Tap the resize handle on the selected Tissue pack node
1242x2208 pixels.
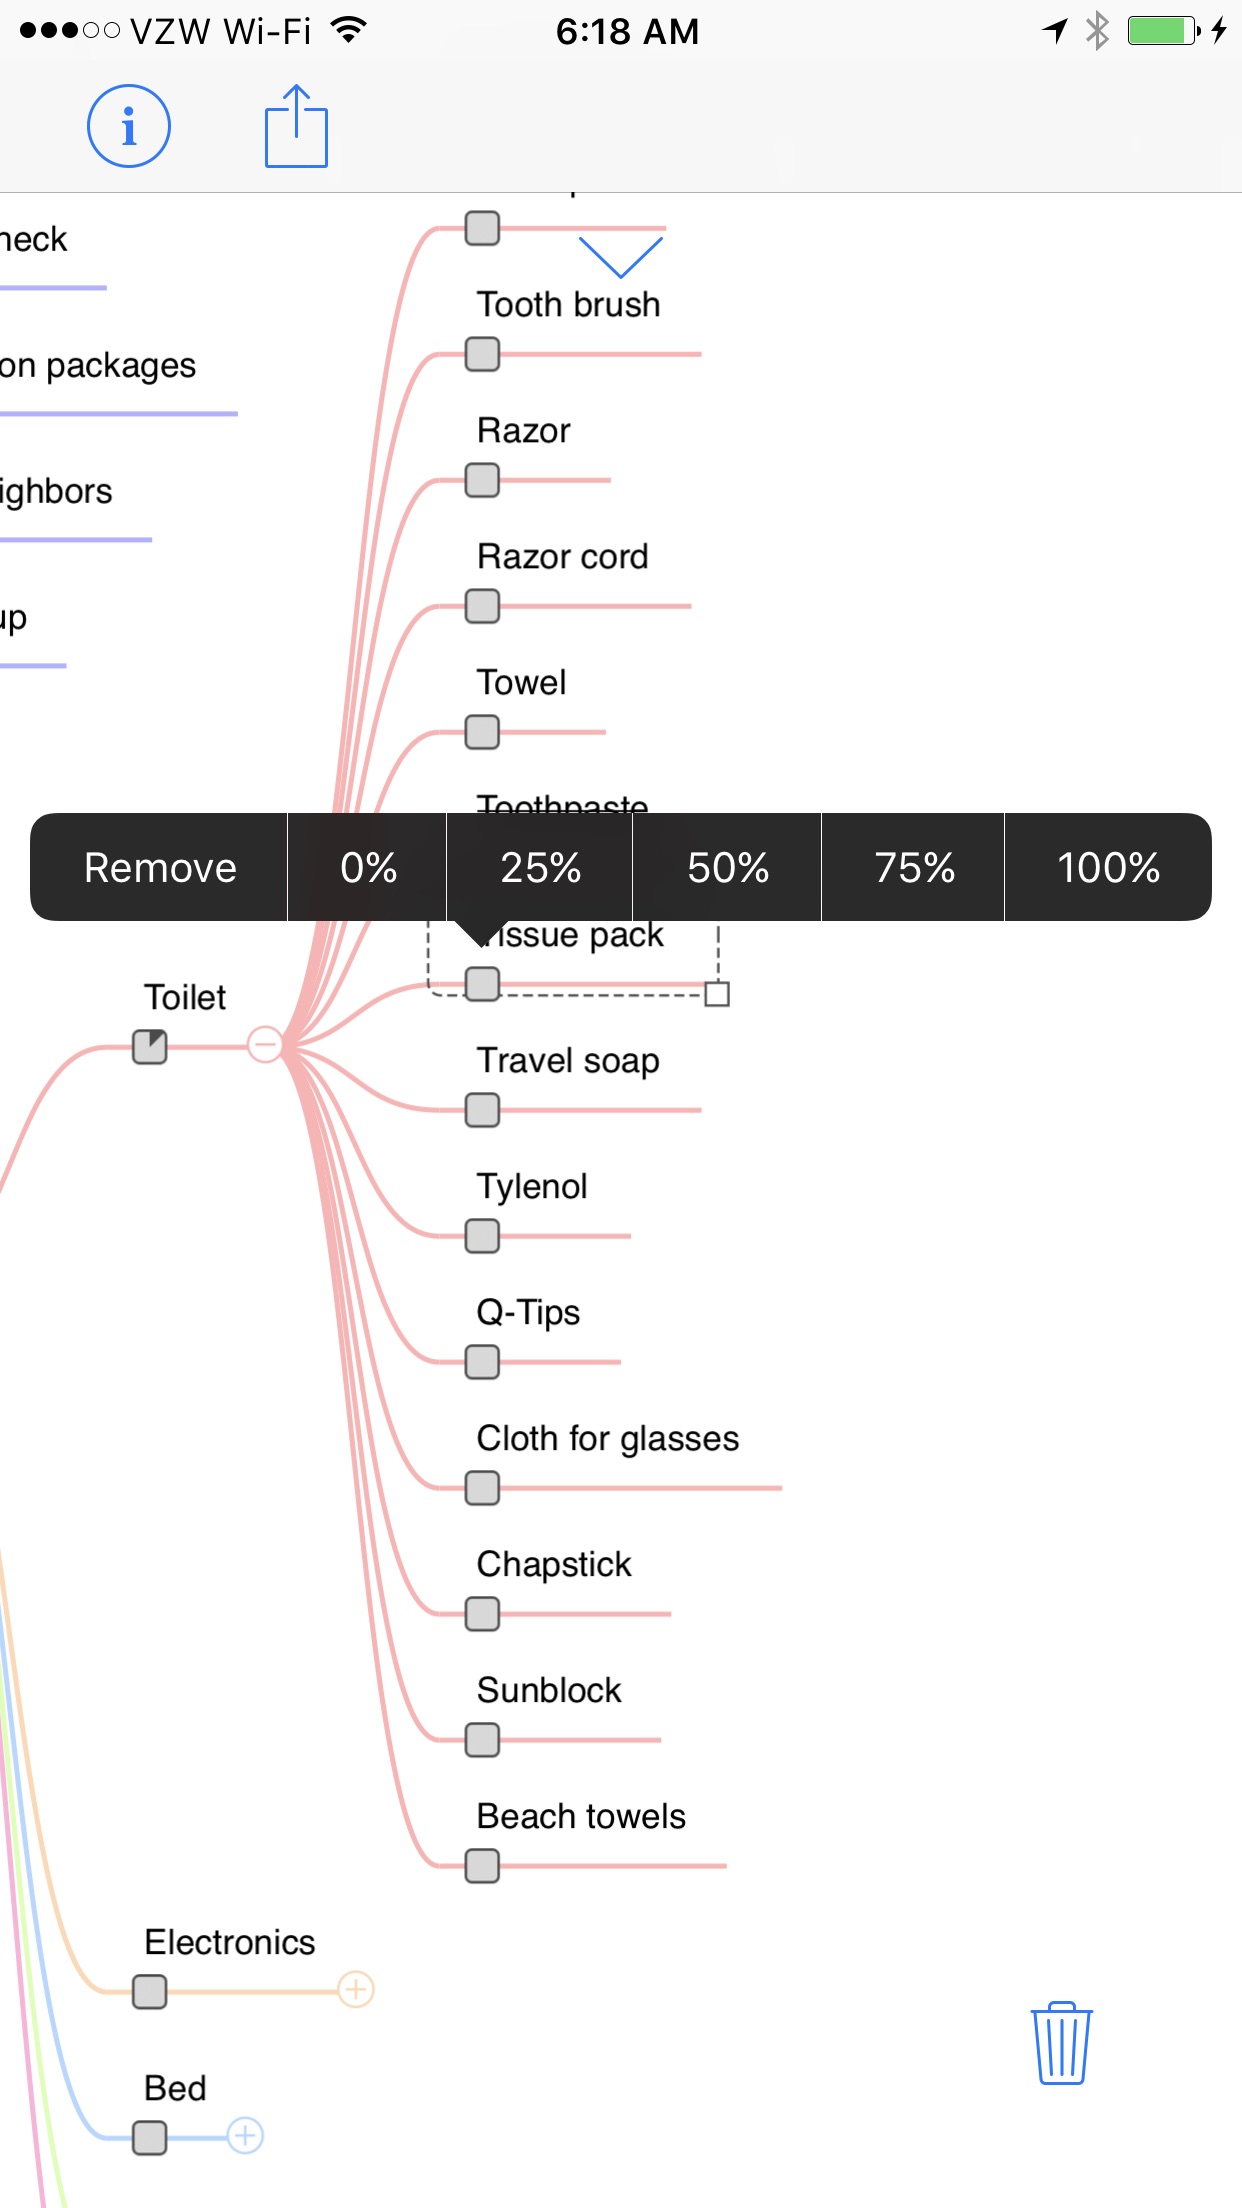[717, 994]
